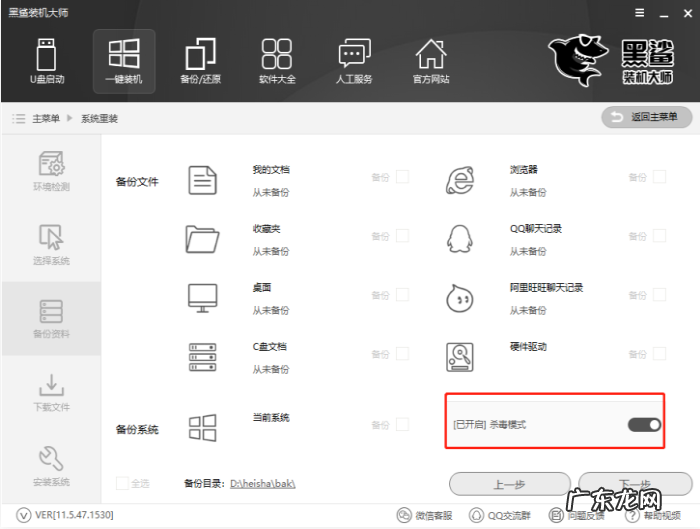Turn off the 杀毒模式 switch
Image resolution: width=700 pixels, height=529 pixels.
[644, 425]
